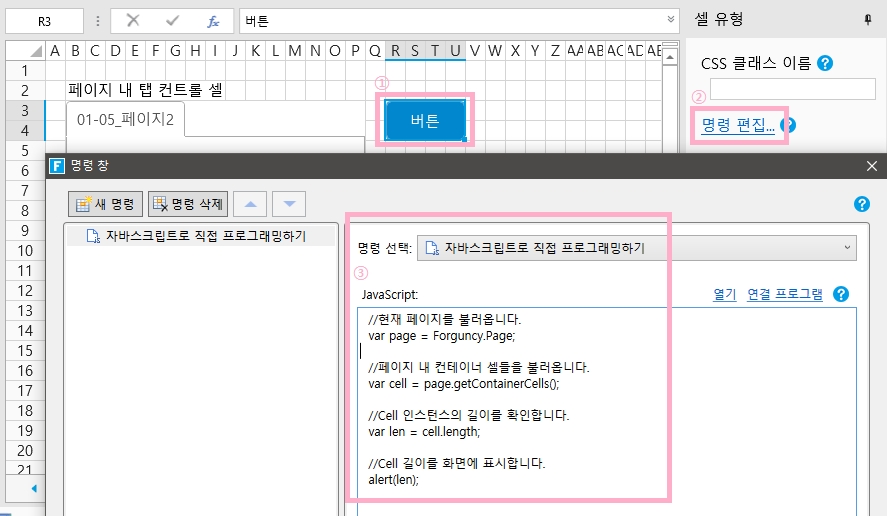Click help icon next to 명령 편집 link
Image resolution: width=887 pixels, height=516 pixels.
click(787, 125)
